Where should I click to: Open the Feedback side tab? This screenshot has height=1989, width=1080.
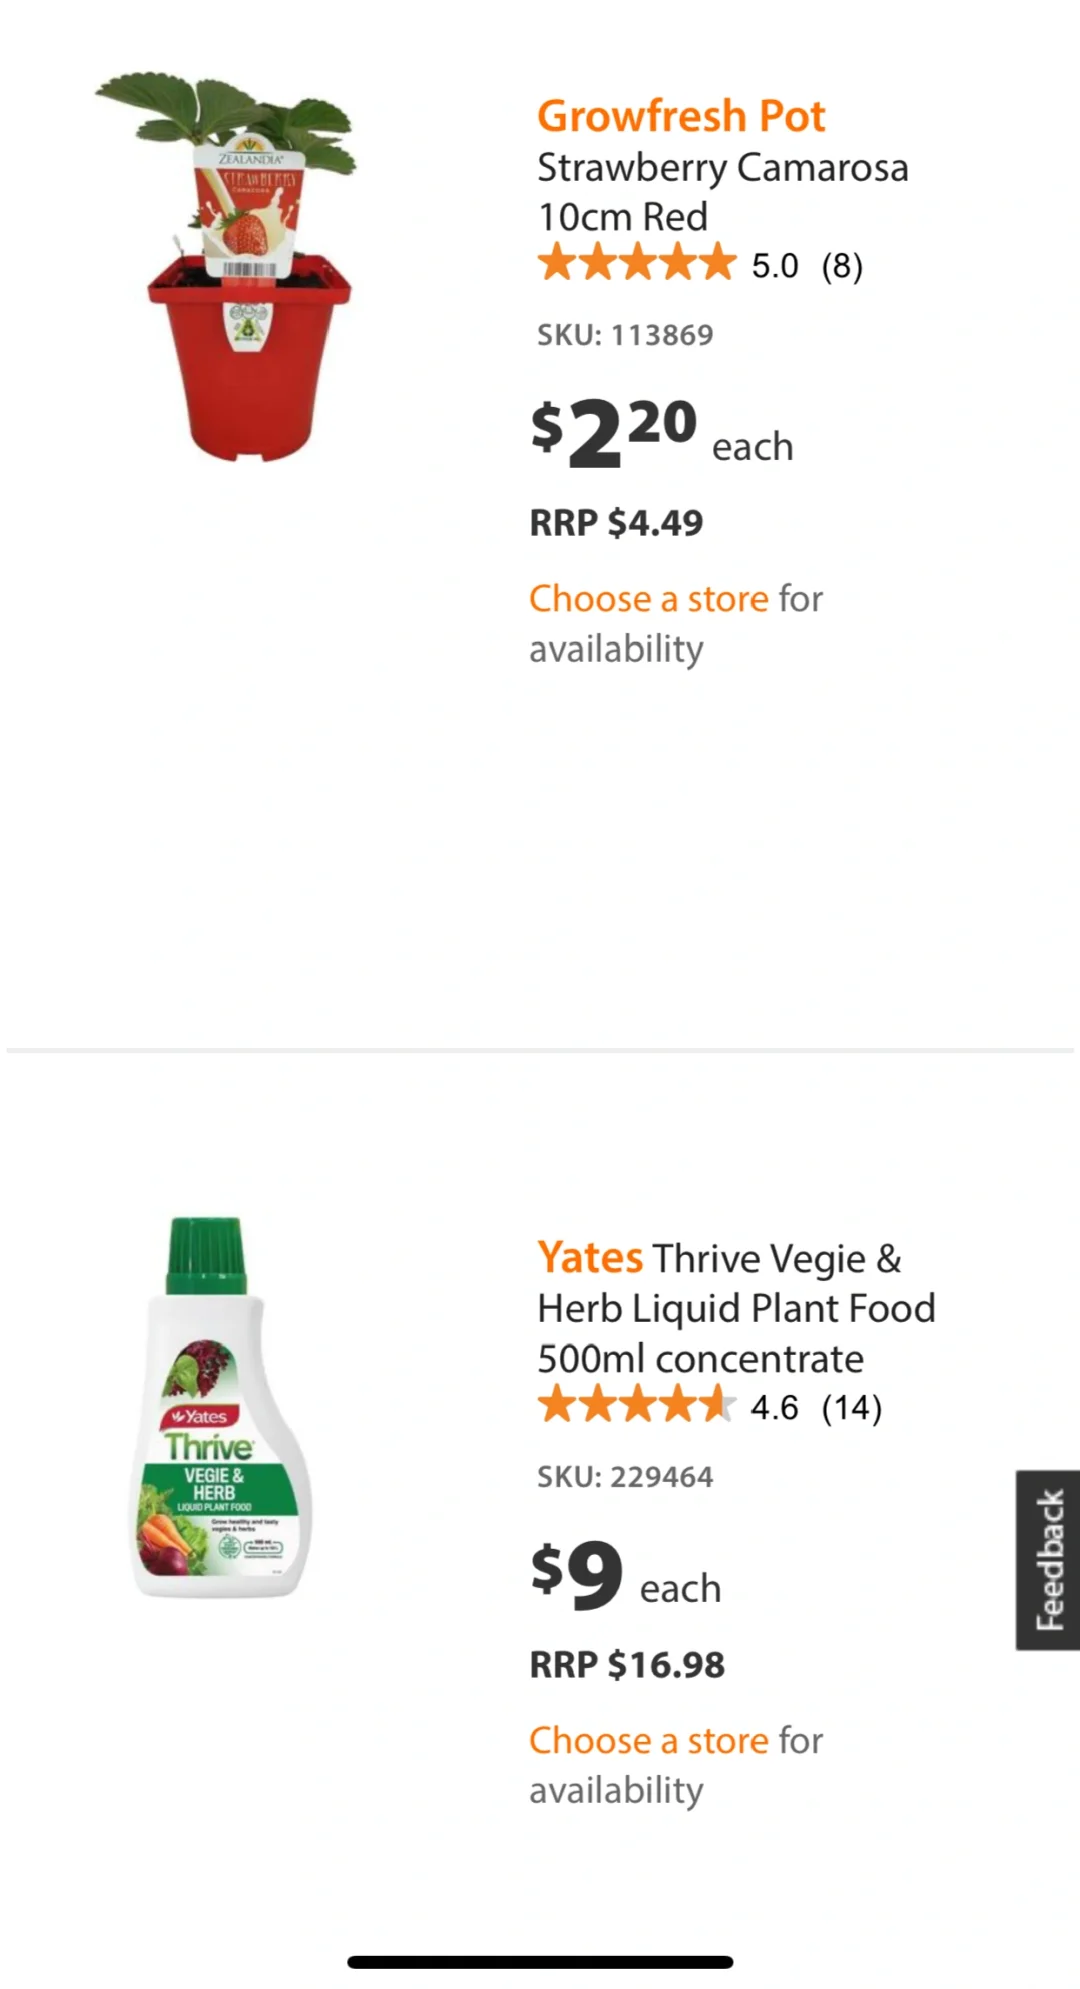tap(1048, 1560)
